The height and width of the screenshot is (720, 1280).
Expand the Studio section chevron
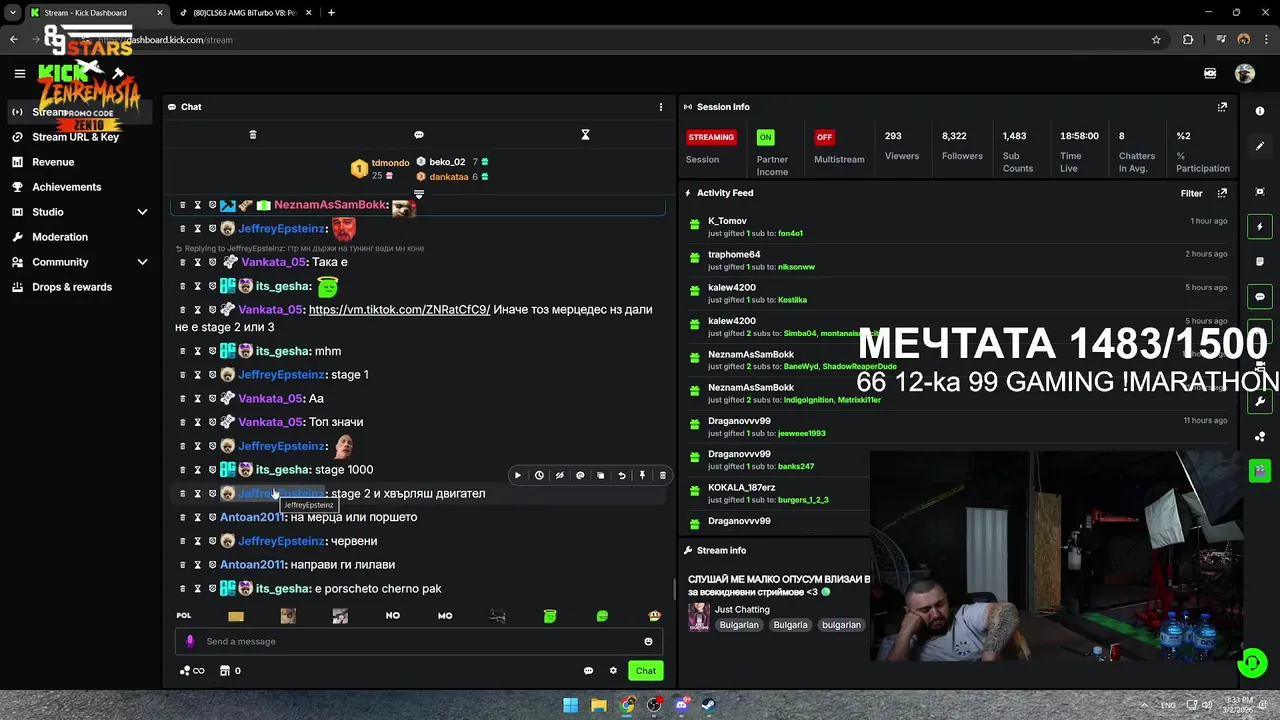[x=142, y=212]
